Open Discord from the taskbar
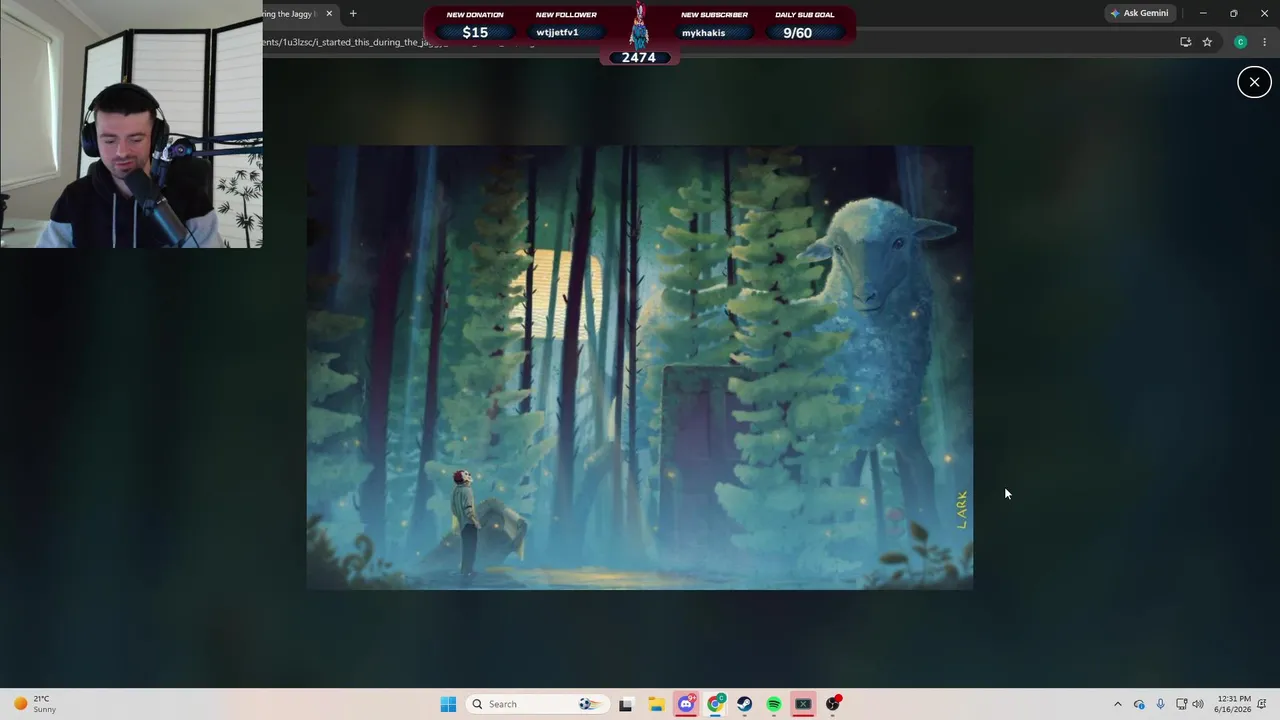 tap(686, 704)
